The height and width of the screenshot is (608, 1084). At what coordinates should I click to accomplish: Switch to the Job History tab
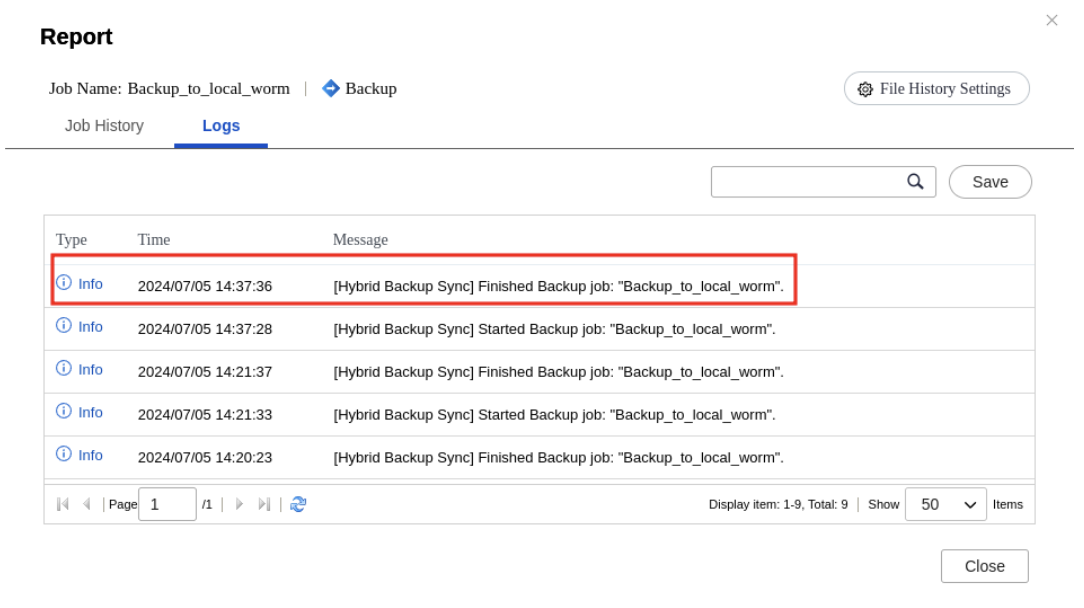point(104,126)
